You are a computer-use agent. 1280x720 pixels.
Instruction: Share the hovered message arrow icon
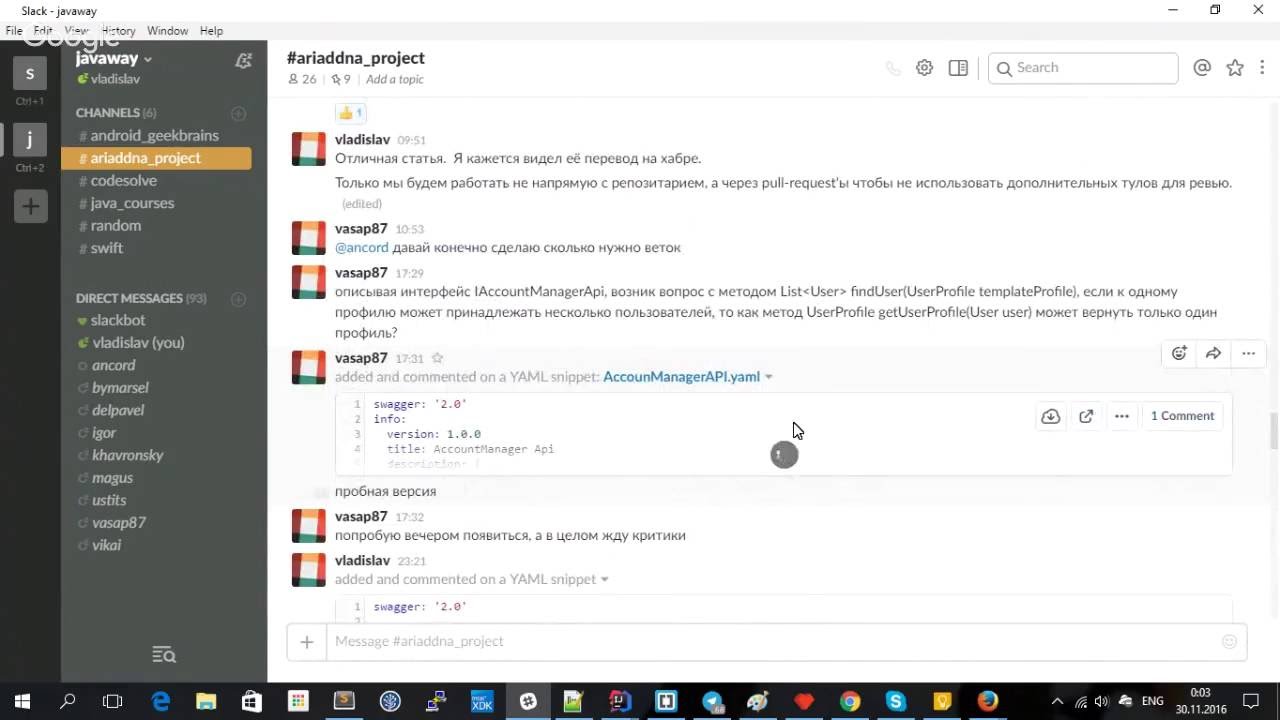[x=1213, y=353]
